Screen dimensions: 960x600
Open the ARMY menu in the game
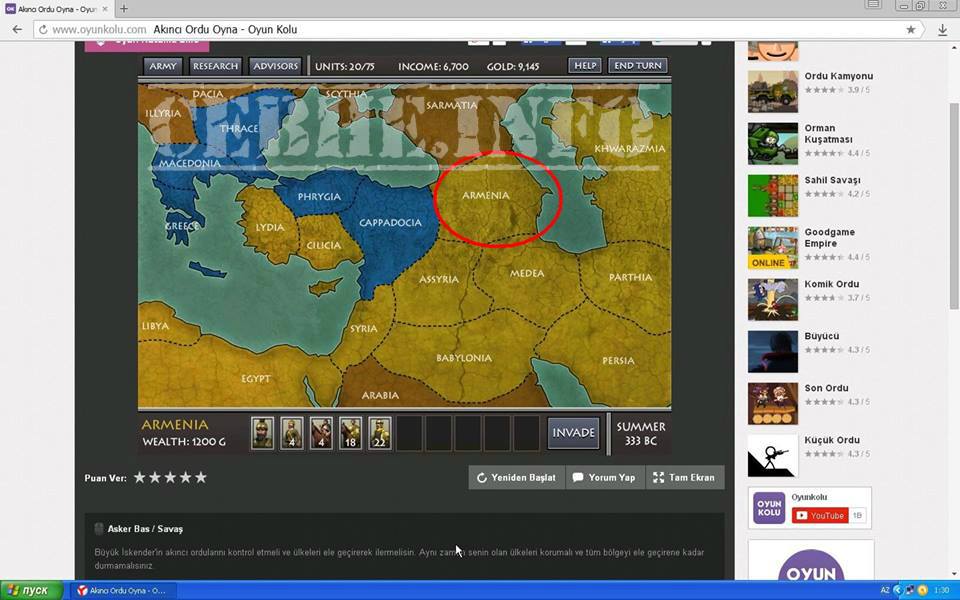163,66
